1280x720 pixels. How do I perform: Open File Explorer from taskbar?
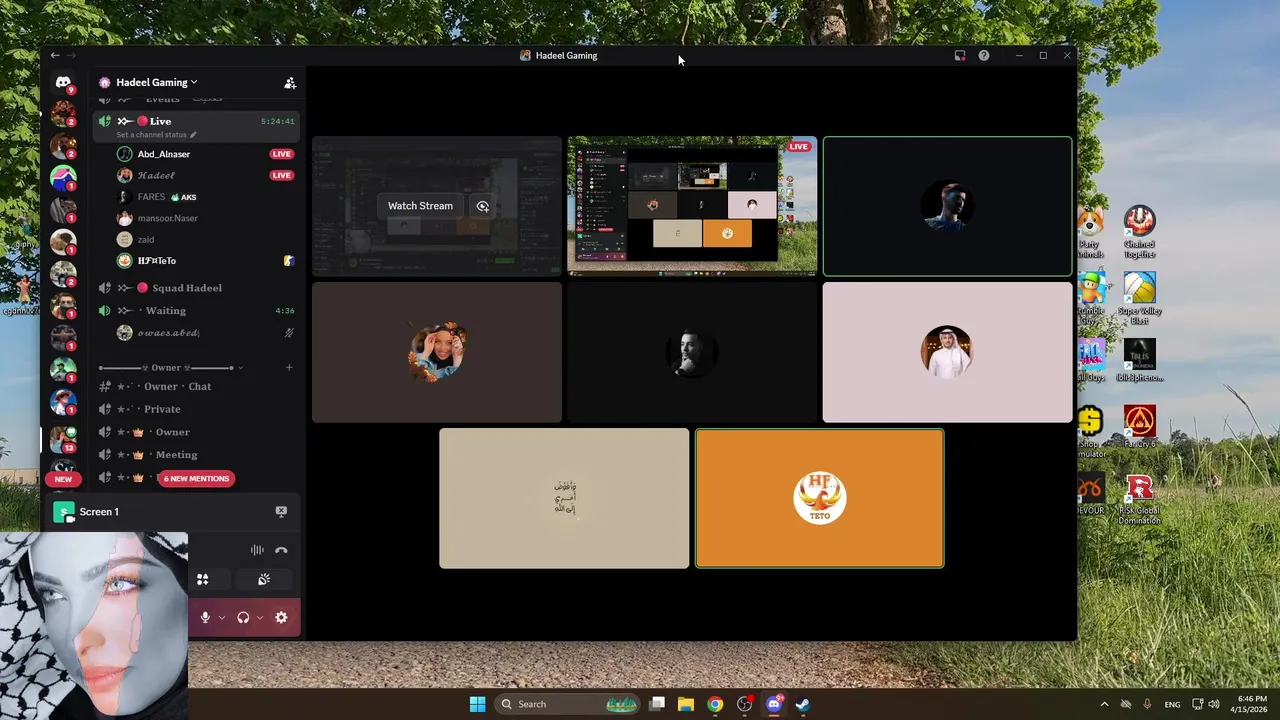click(x=686, y=704)
